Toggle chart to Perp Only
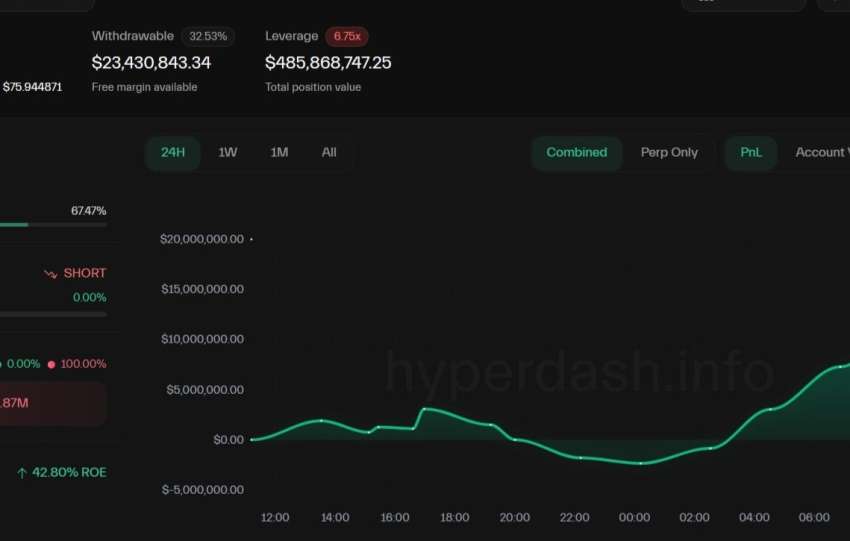 tap(669, 153)
